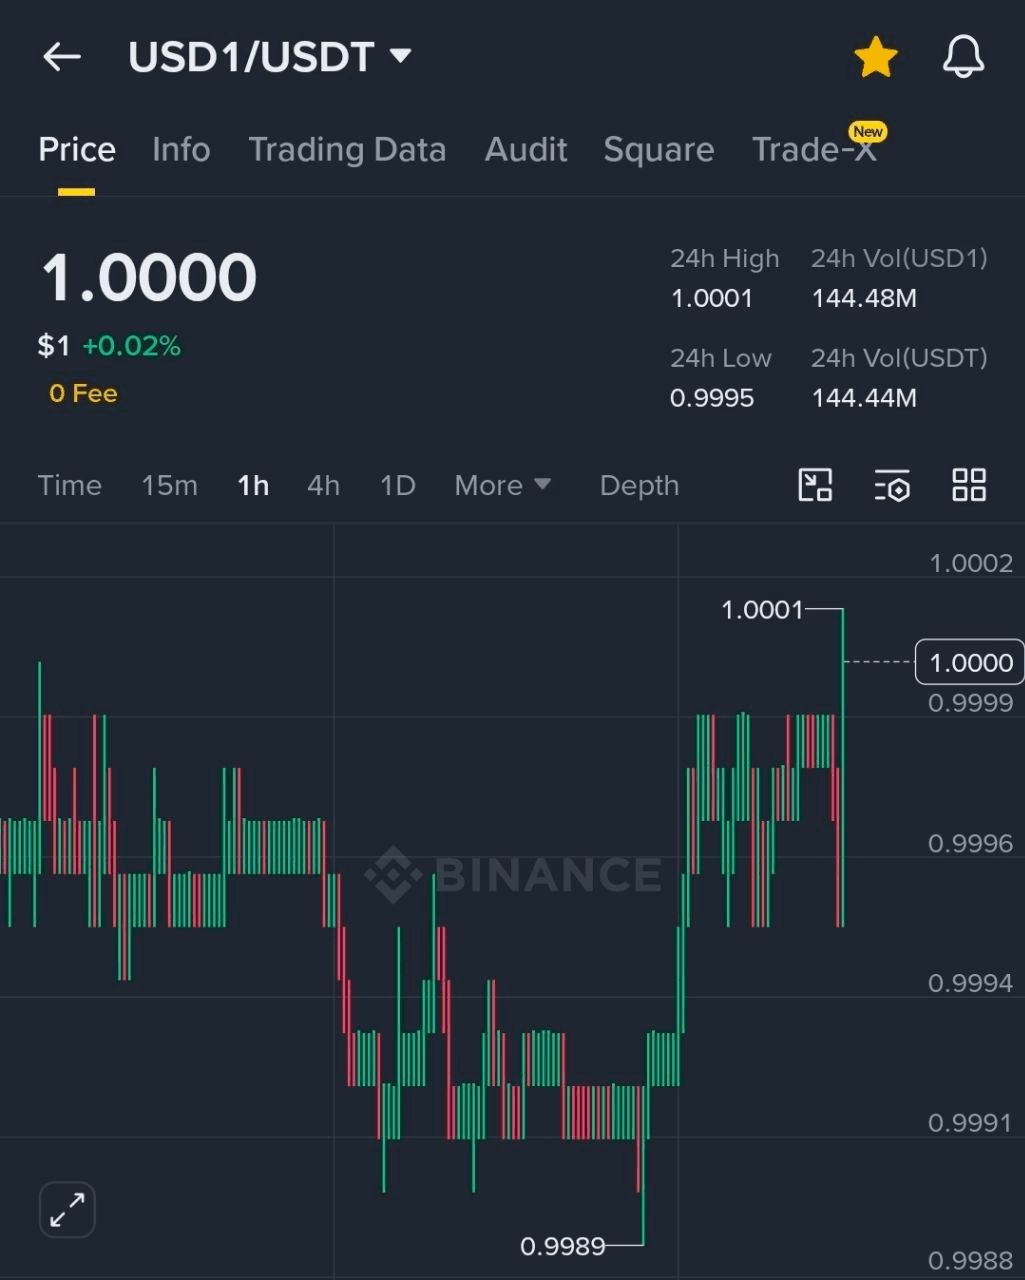Click the 24h Low value 0.9995
Screen dimensions: 1025x1280
pos(712,398)
